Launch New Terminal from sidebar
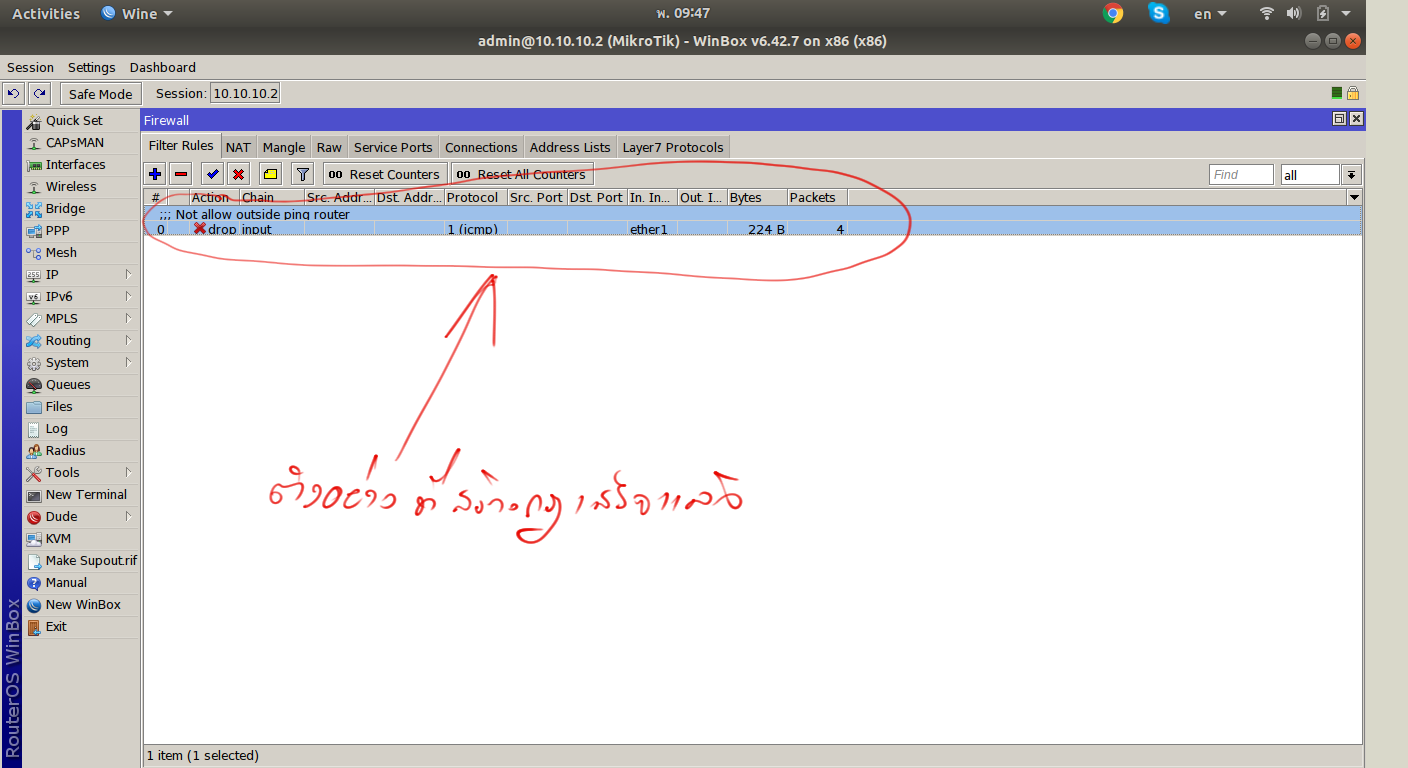 point(82,494)
